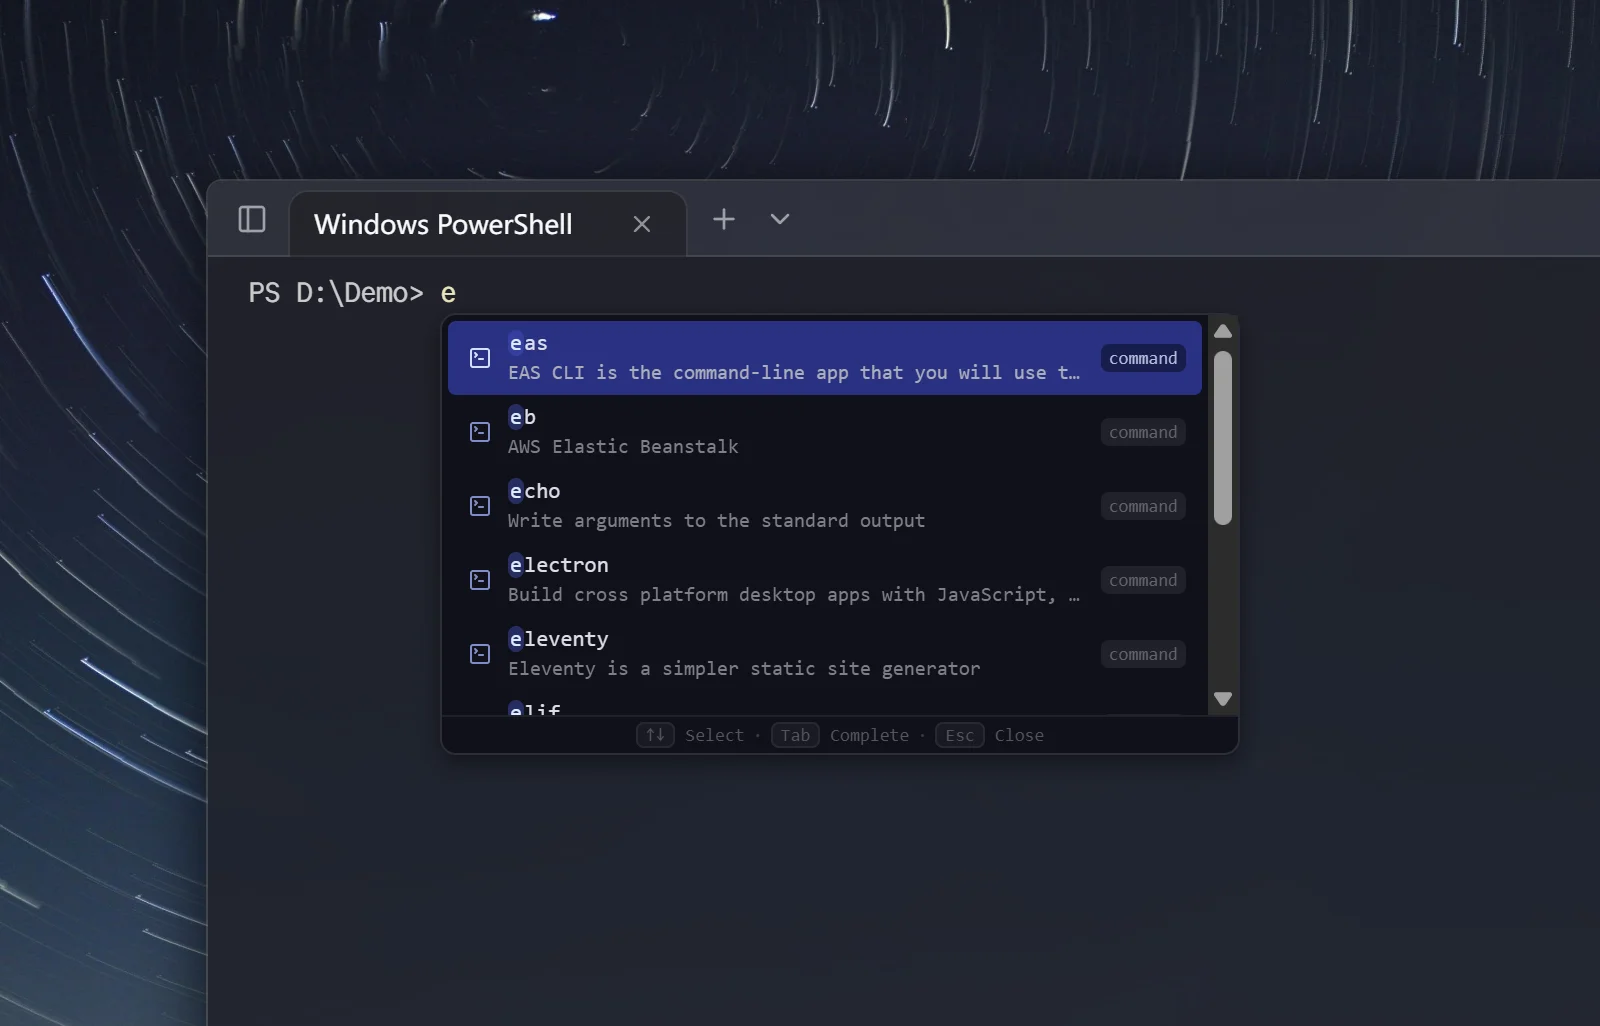Click the Esc key hint for Close
The image size is (1600, 1026).
pyautogui.click(x=959, y=735)
